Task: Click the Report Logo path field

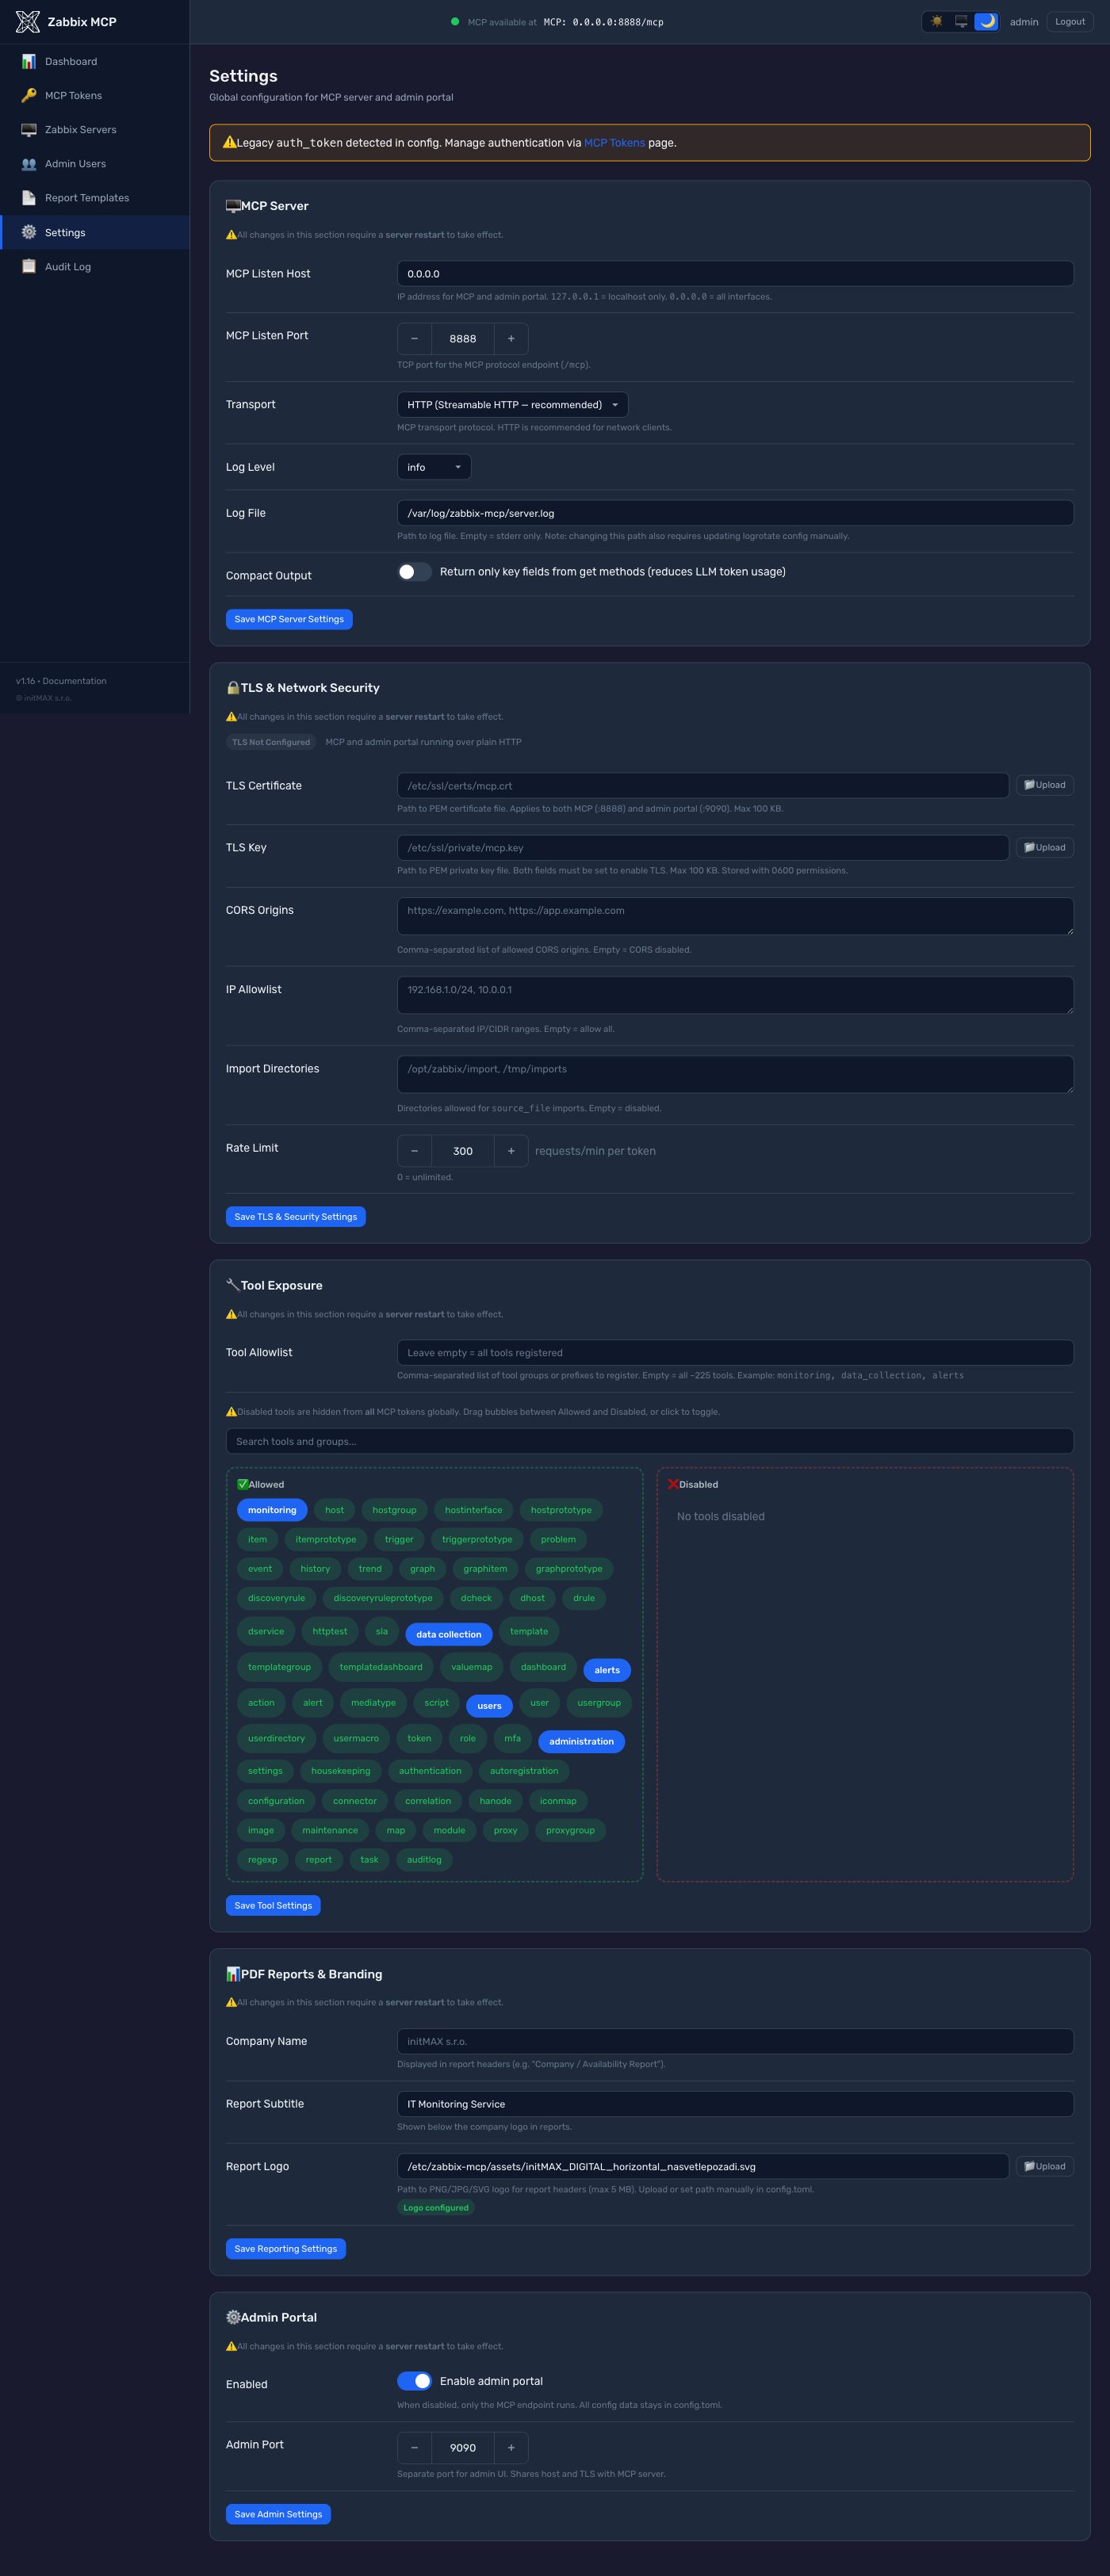Action: pyautogui.click(x=703, y=2167)
